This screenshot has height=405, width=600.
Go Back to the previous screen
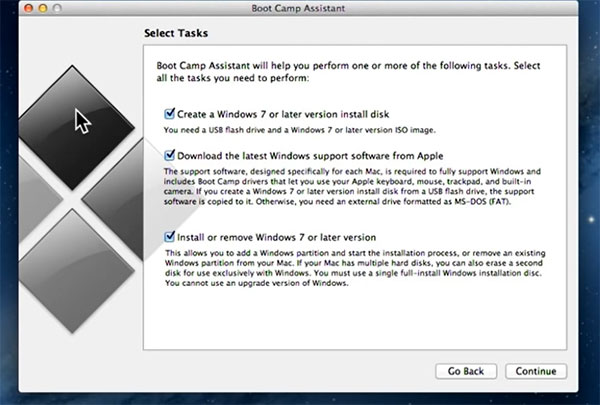click(466, 371)
